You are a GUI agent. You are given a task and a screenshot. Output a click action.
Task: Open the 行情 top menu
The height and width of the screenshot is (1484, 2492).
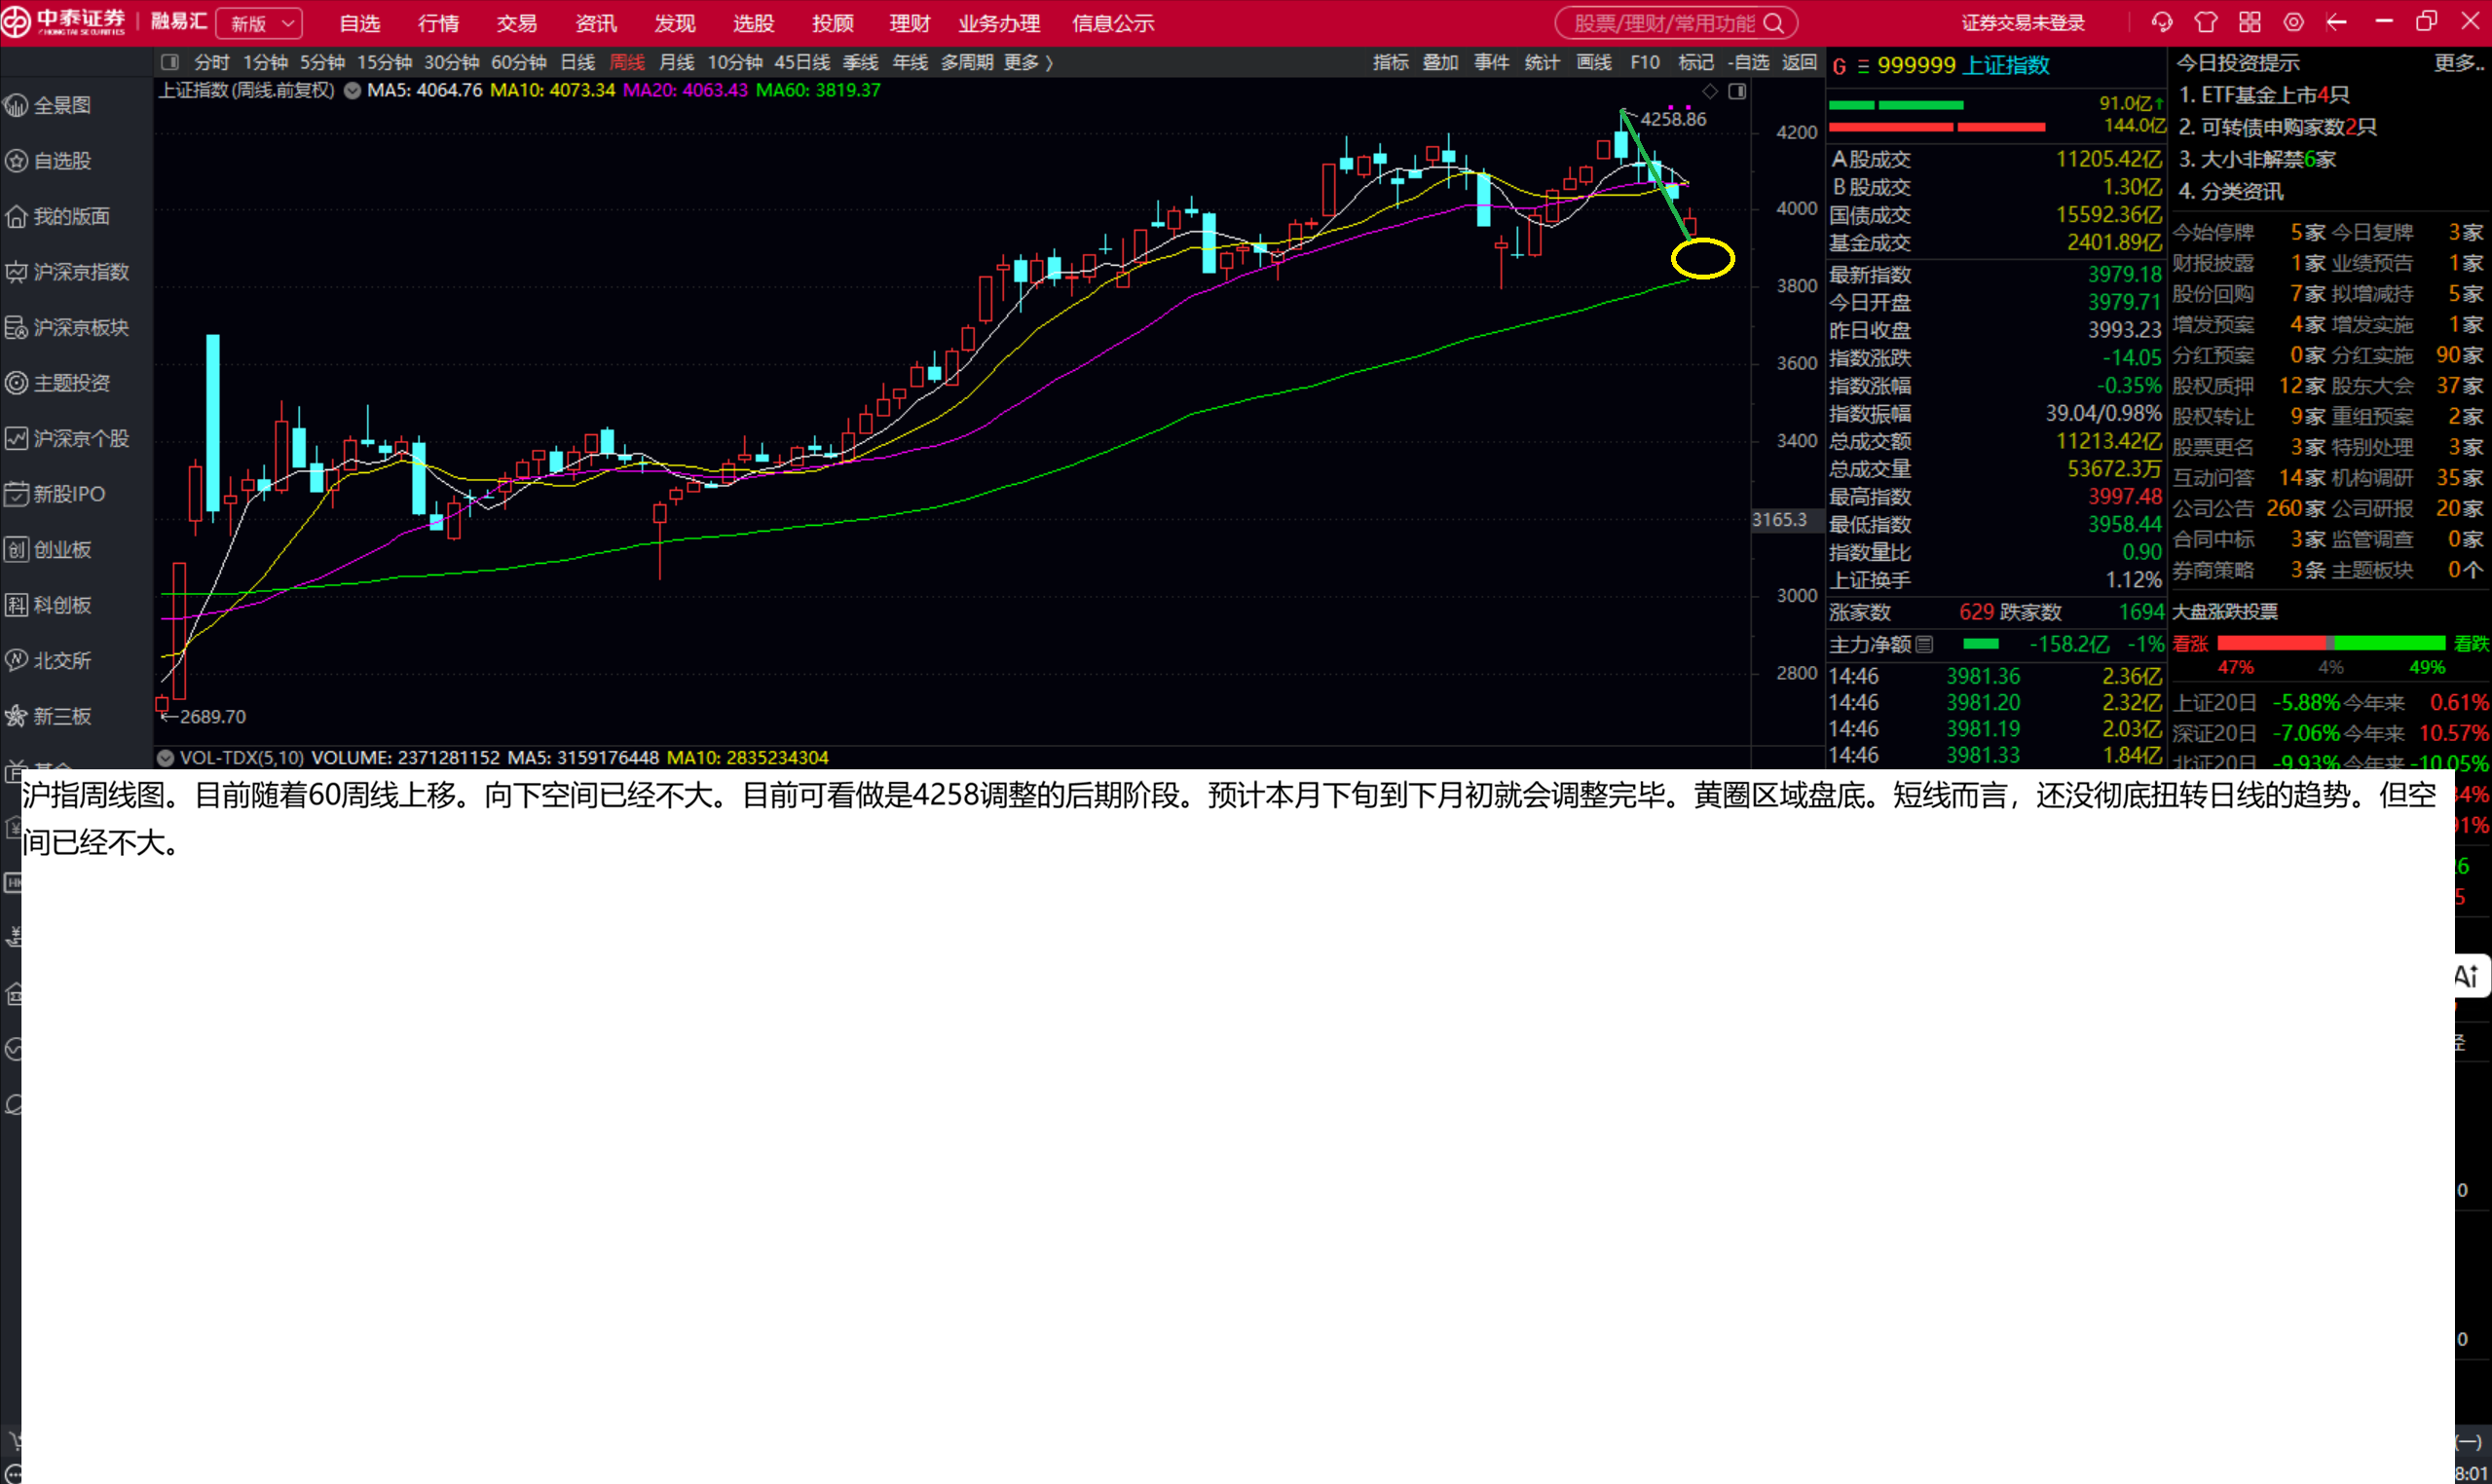point(439,23)
